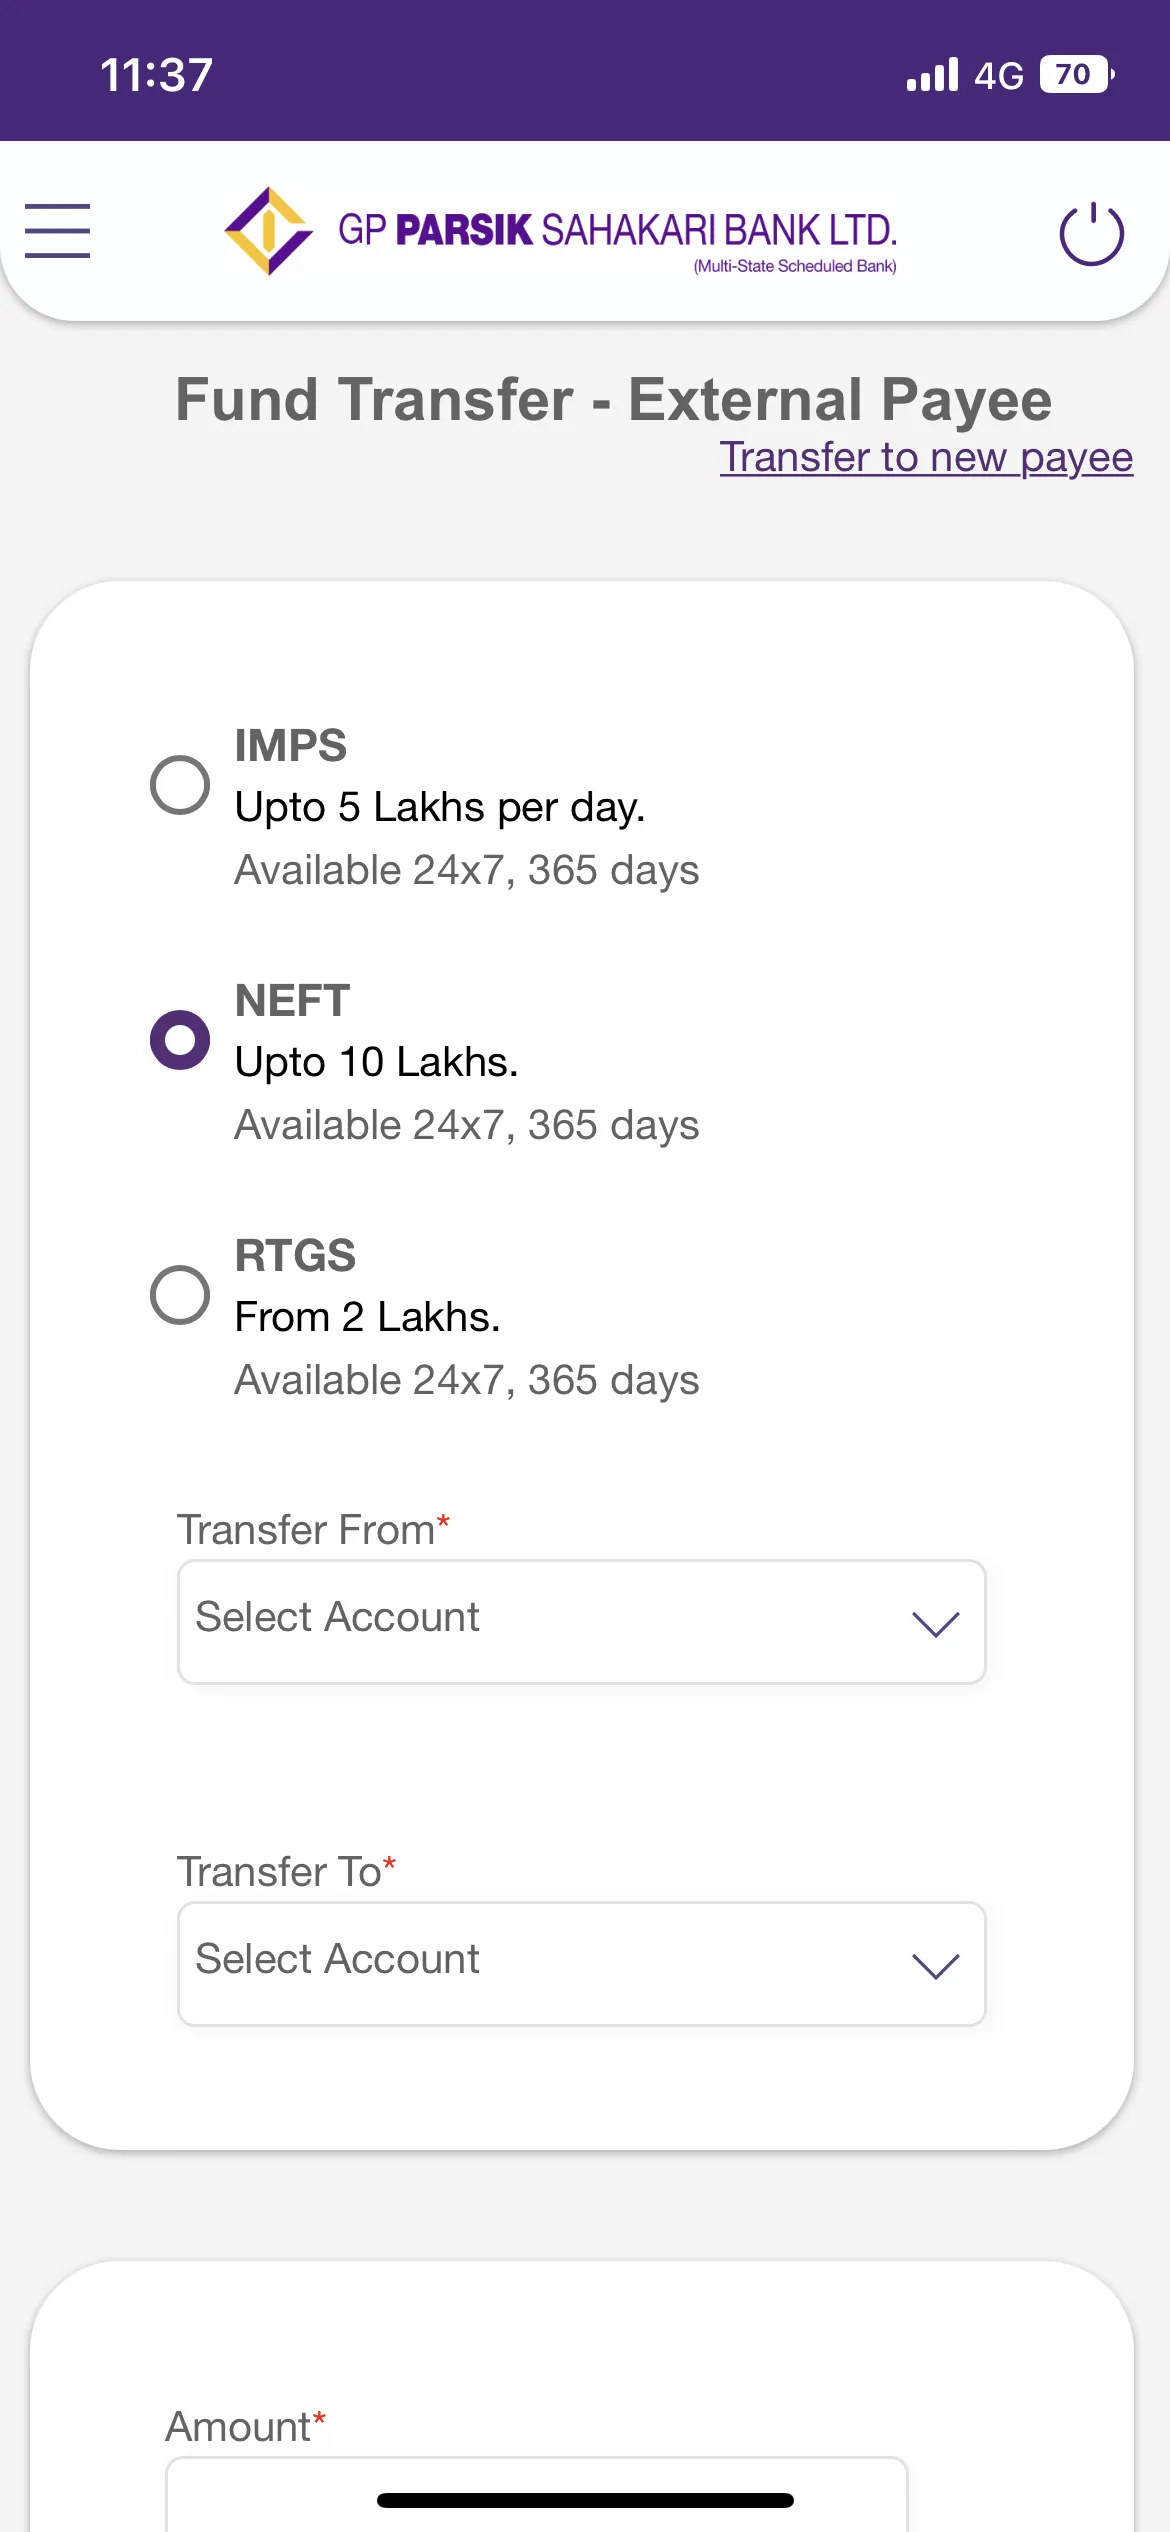Screen dimensions: 1170x2532
Task: Select the IMPS radio button
Action: click(x=180, y=785)
